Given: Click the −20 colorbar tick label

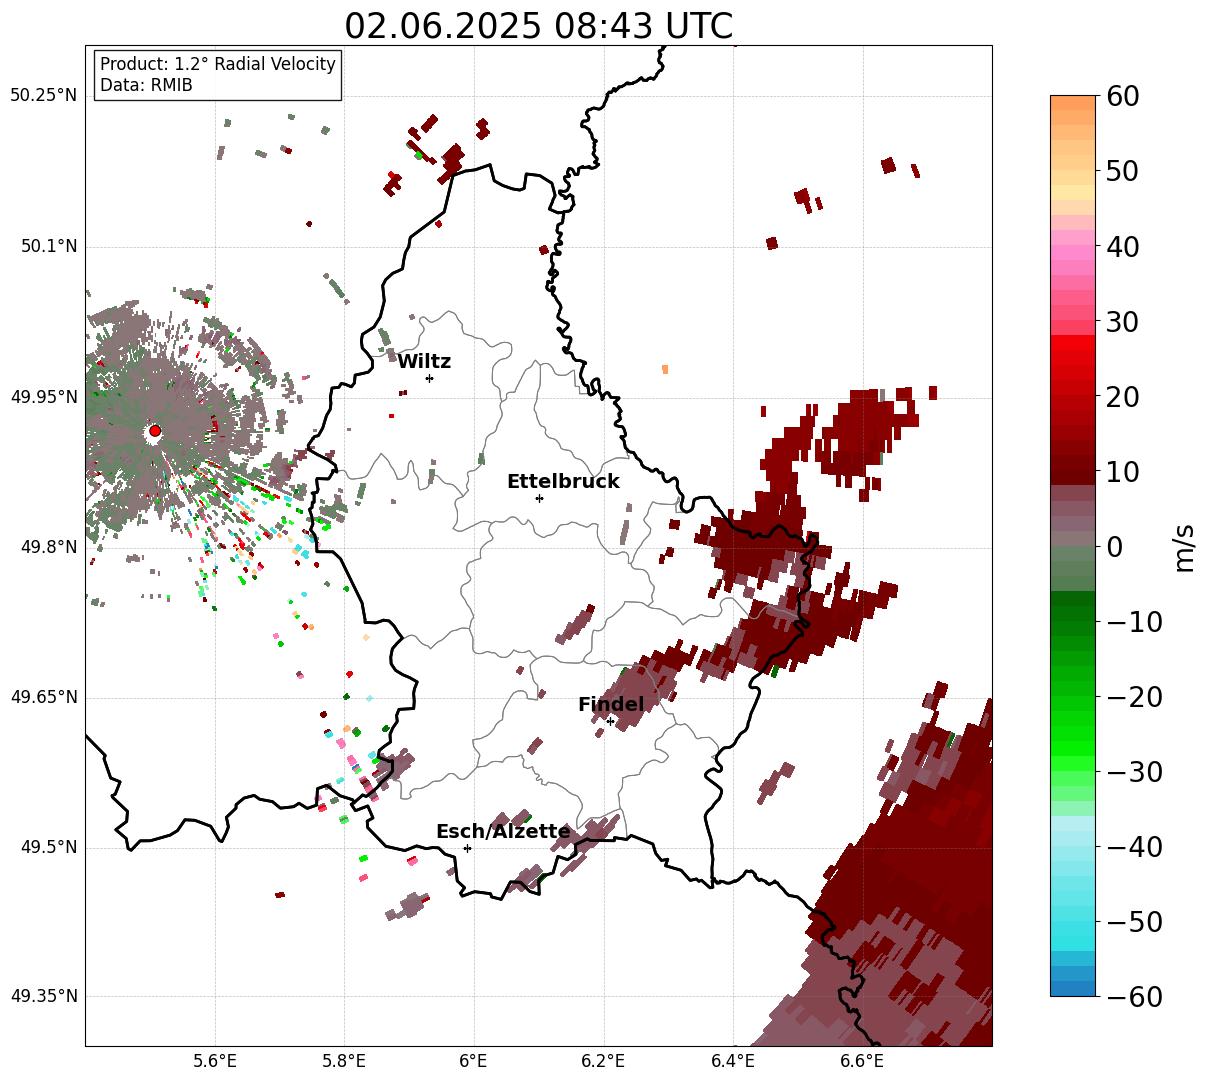Looking at the screenshot, I should [x=1133, y=696].
